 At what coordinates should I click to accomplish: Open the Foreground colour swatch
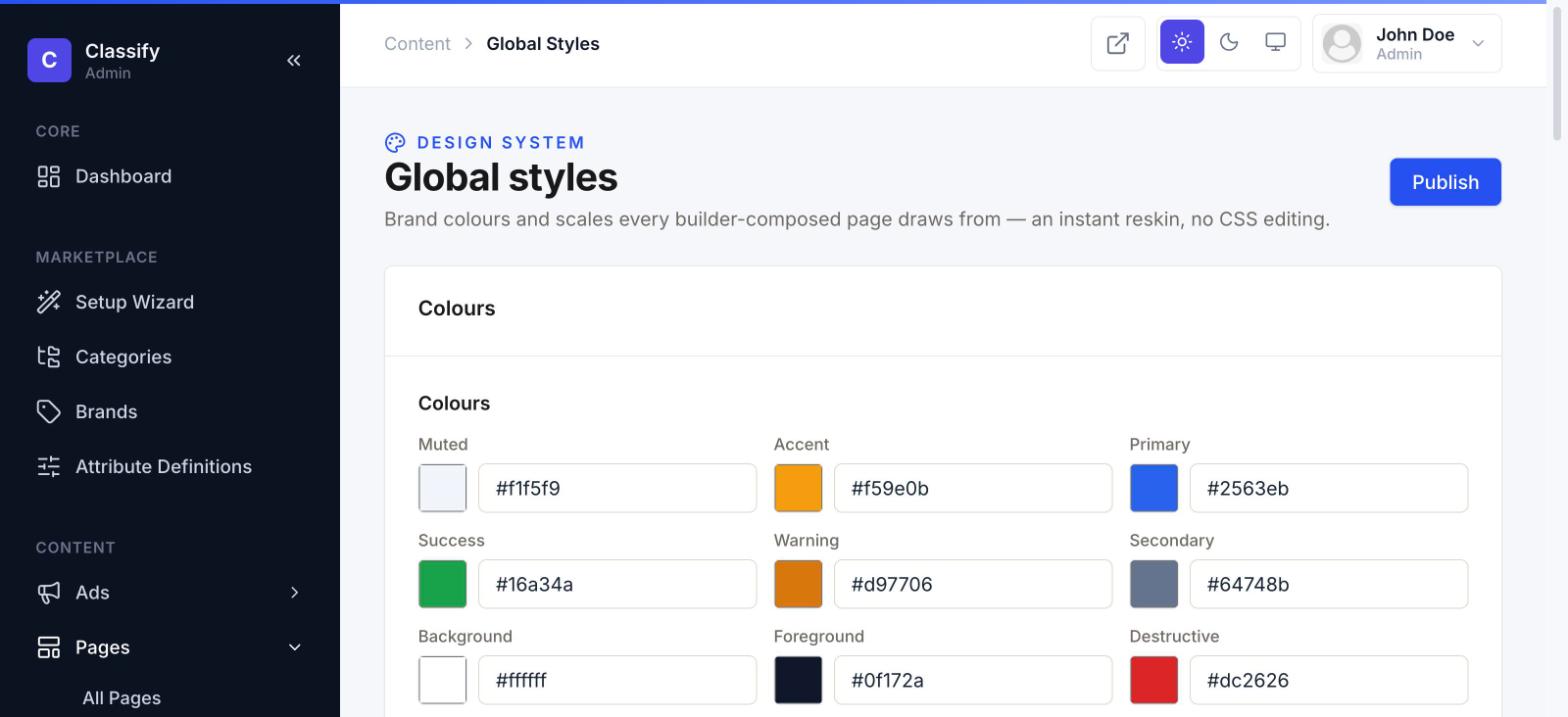click(798, 680)
